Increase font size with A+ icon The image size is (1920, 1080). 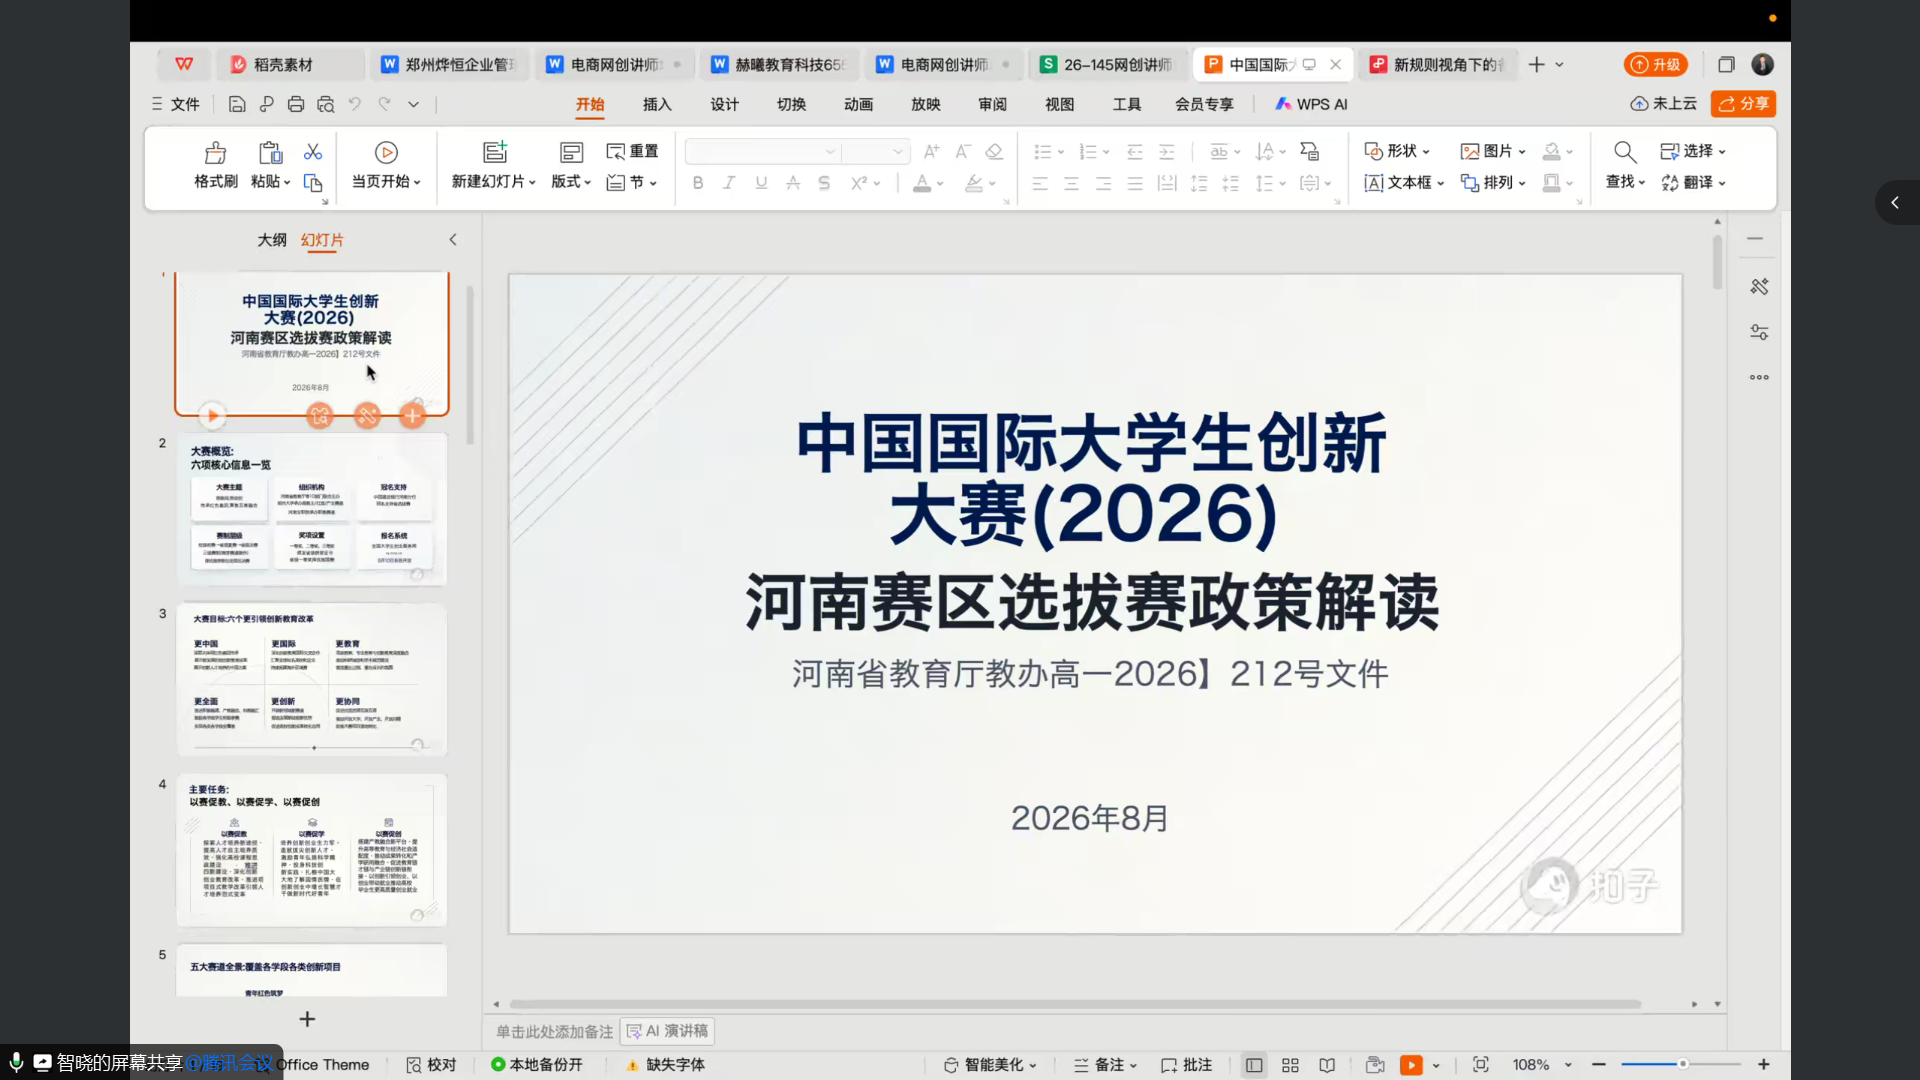pyautogui.click(x=931, y=152)
